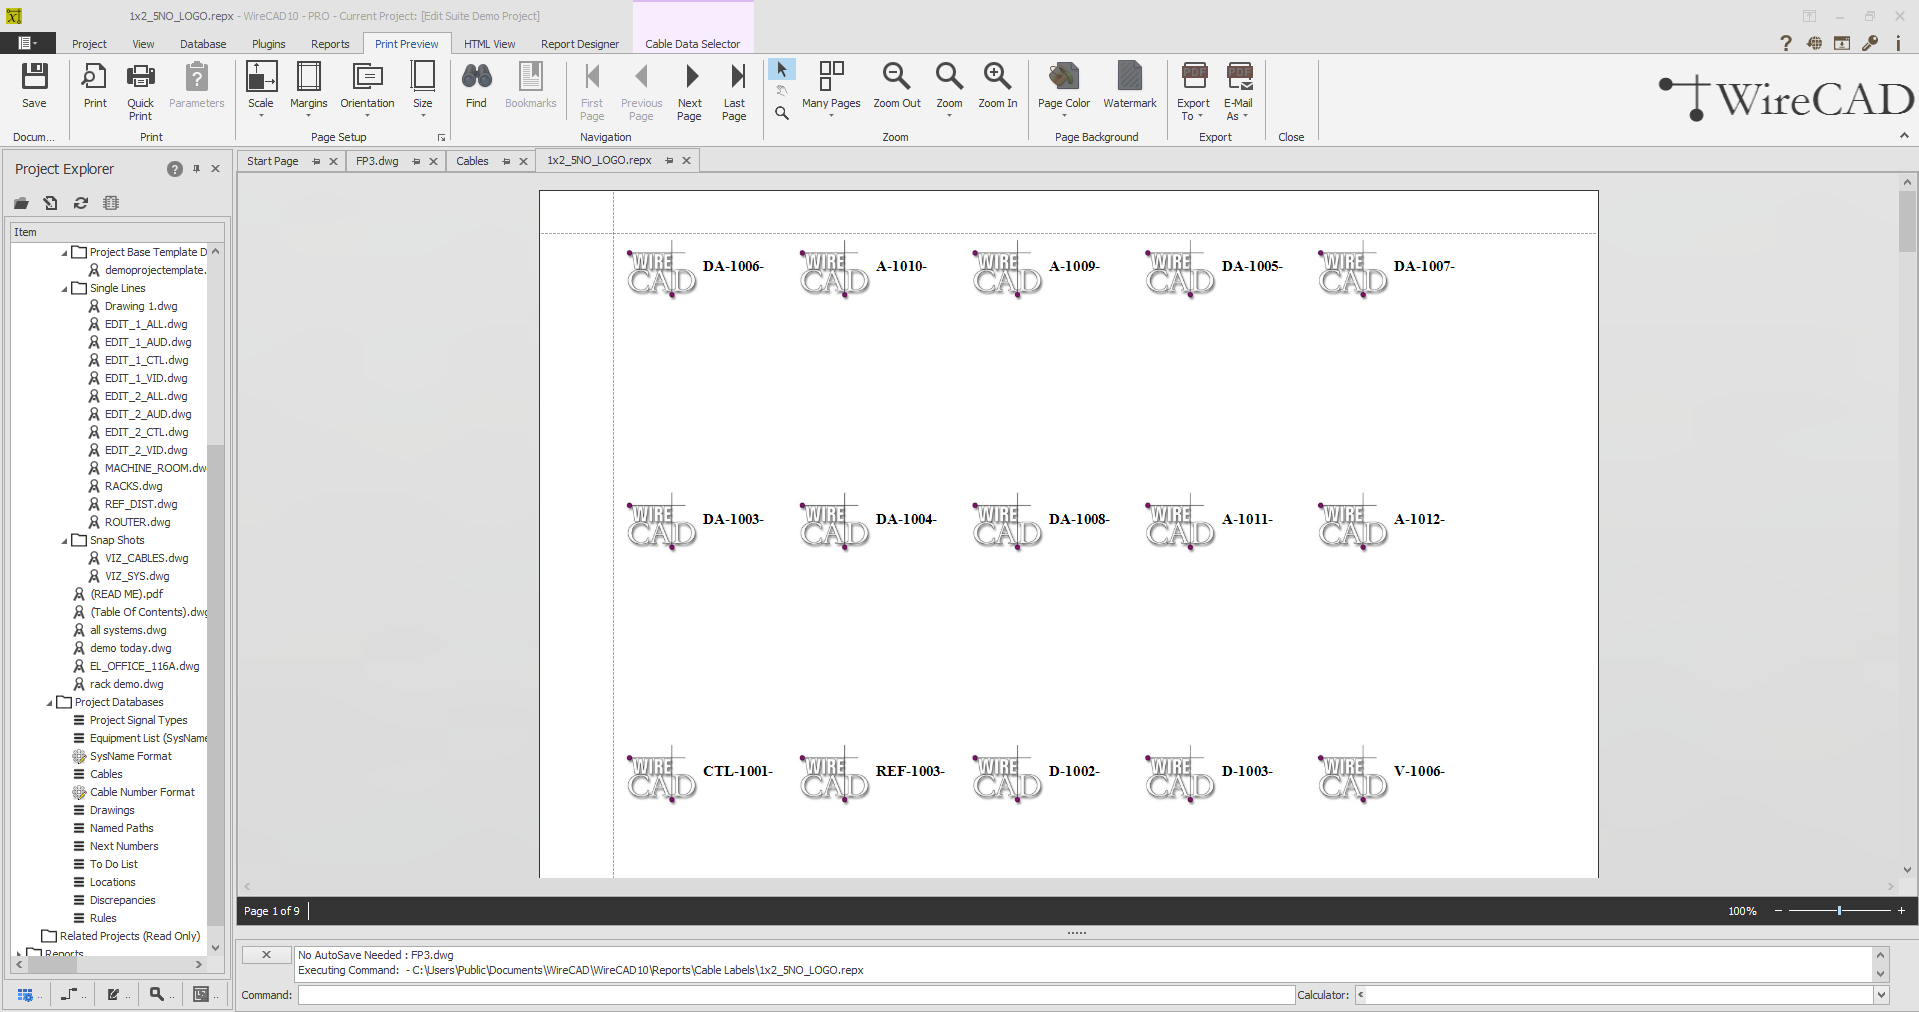Click the X button beside command log

266,955
